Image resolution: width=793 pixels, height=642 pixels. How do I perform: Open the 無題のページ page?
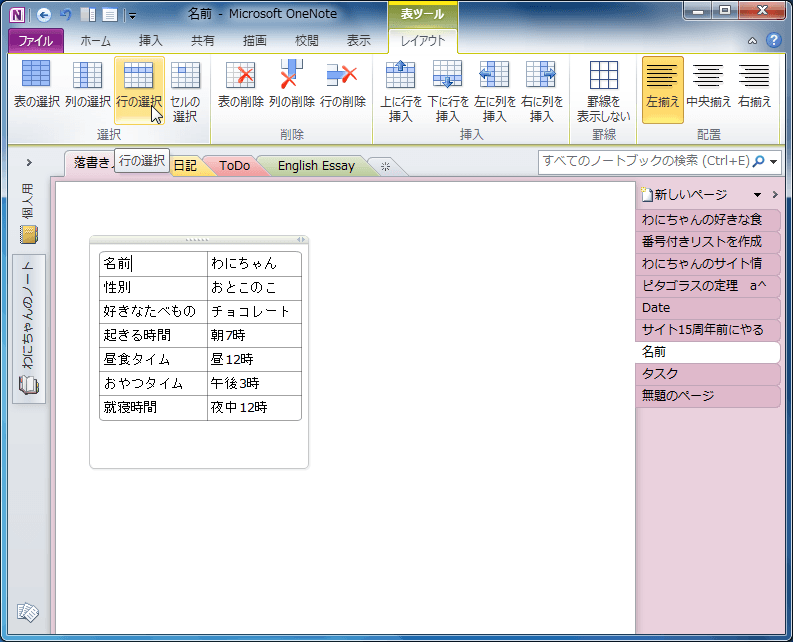(708, 396)
